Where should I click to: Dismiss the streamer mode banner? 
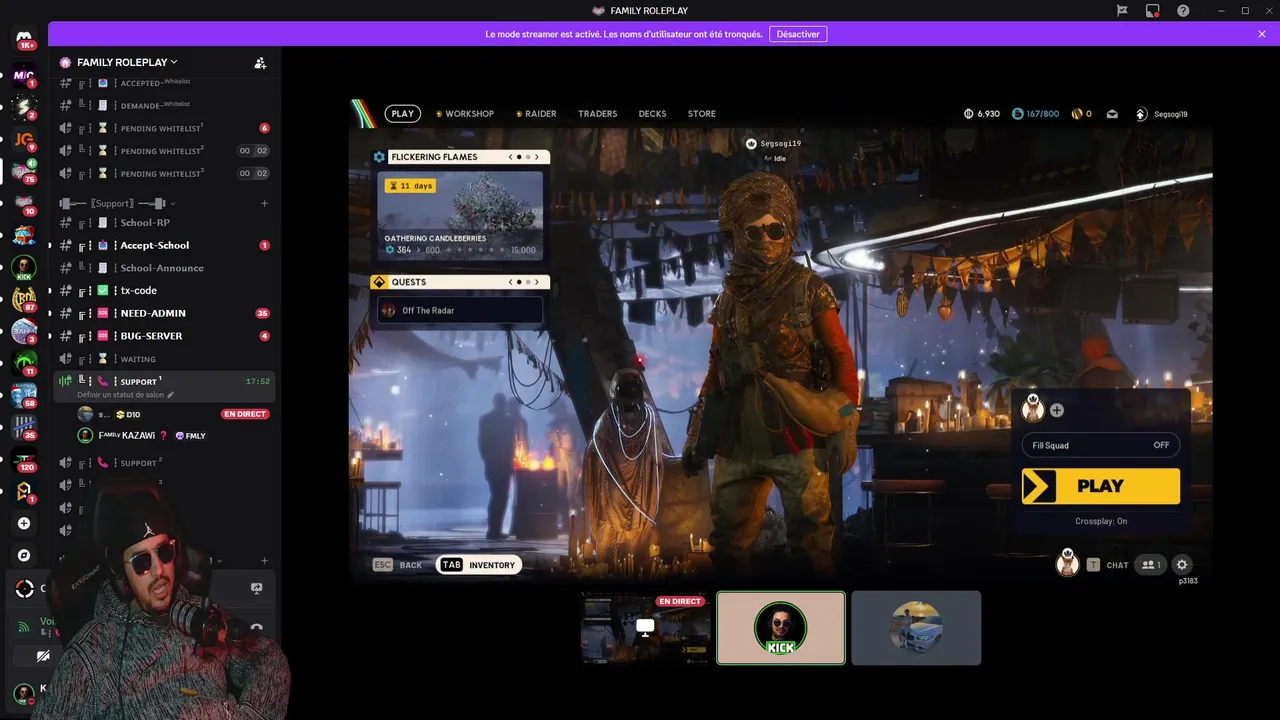pyautogui.click(x=1262, y=34)
